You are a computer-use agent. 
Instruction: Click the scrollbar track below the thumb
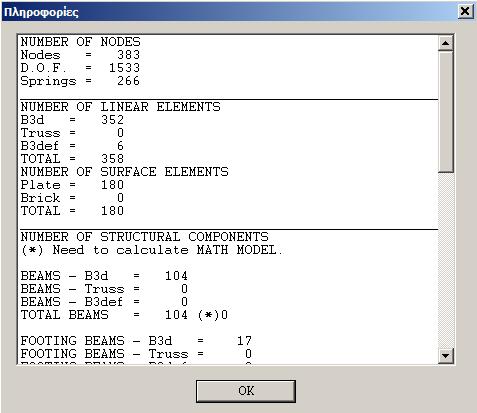446,260
